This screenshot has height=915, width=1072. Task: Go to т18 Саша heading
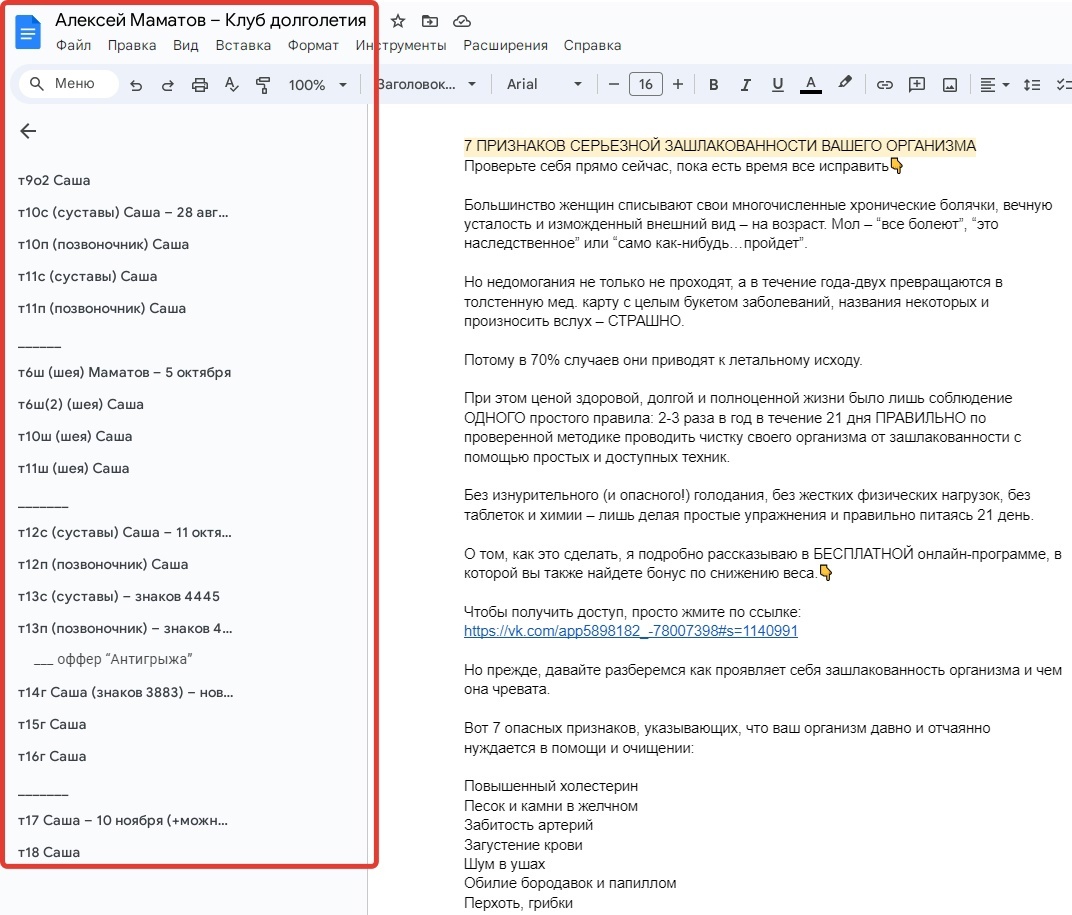tap(49, 853)
